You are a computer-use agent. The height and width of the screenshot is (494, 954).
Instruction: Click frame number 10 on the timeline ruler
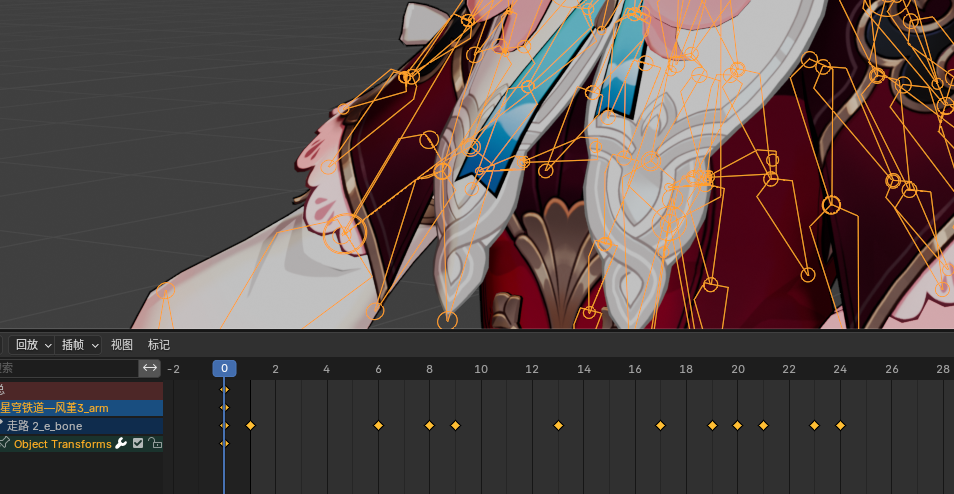point(481,369)
